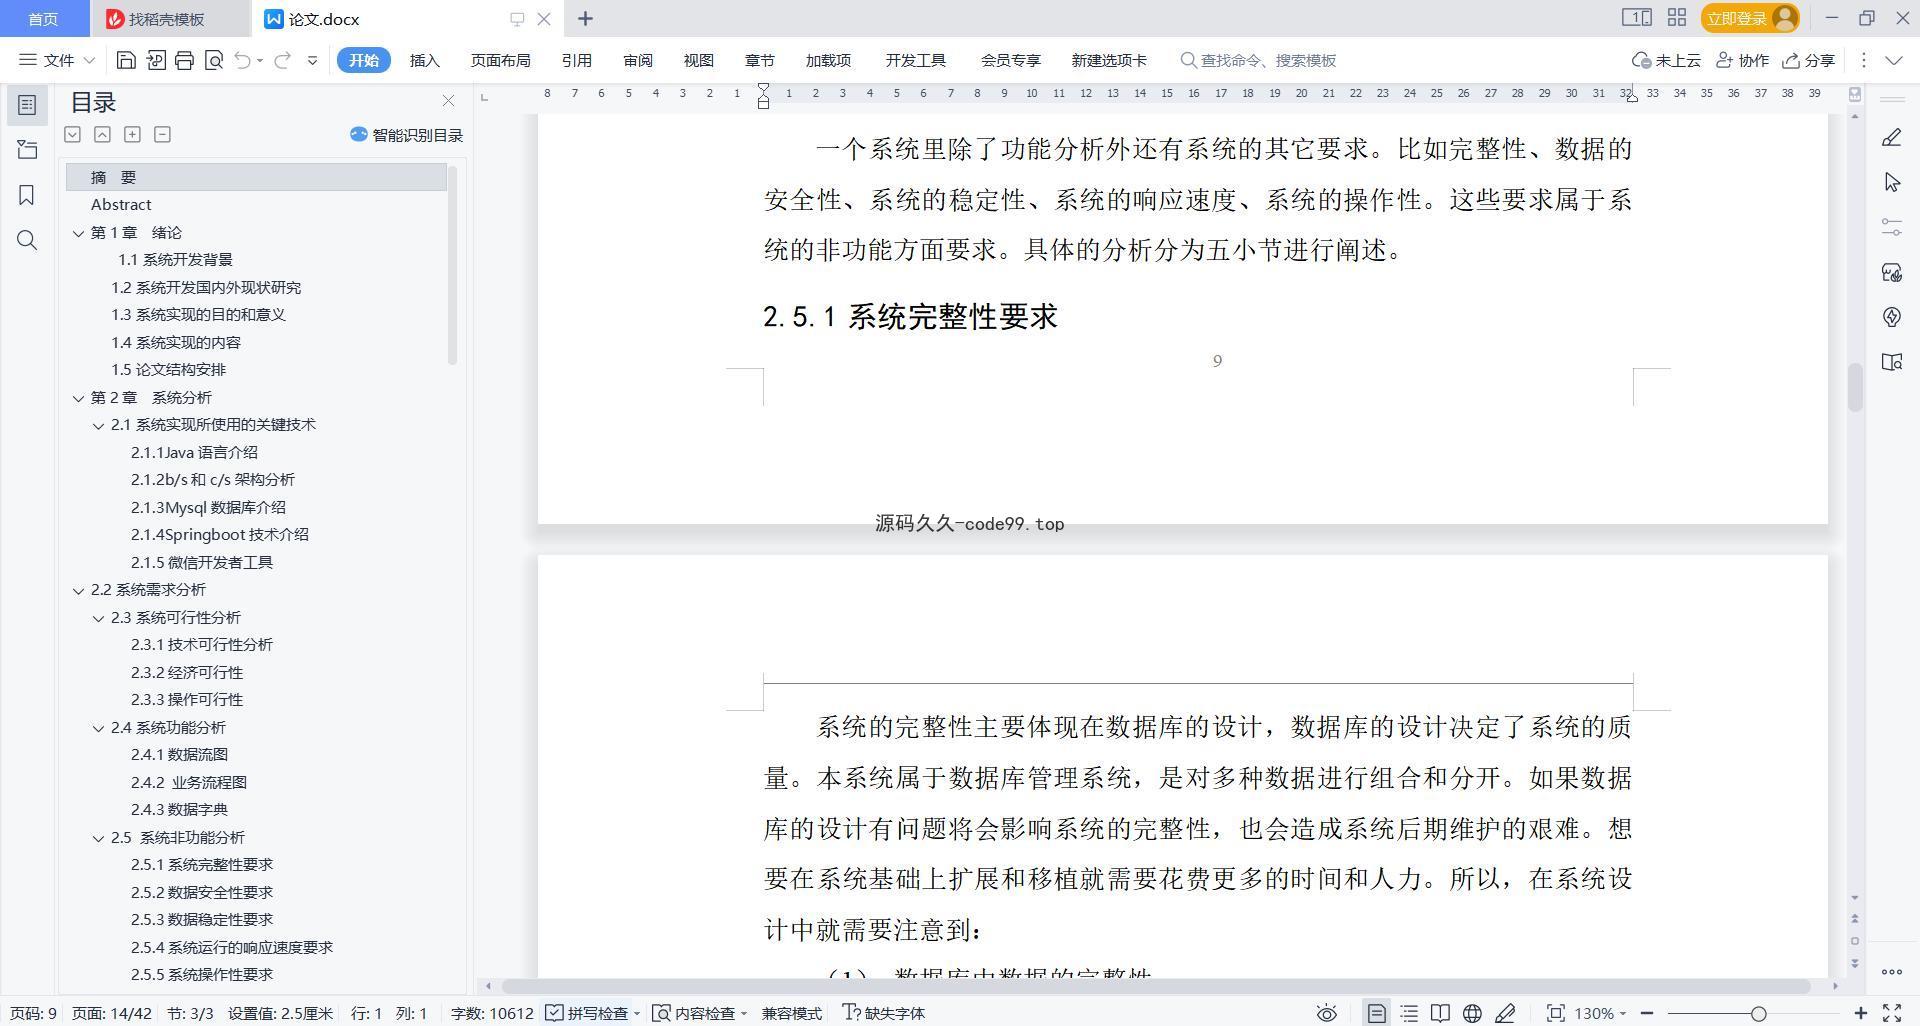
Task: Open the 审阅 ribbon tab
Action: tap(637, 60)
